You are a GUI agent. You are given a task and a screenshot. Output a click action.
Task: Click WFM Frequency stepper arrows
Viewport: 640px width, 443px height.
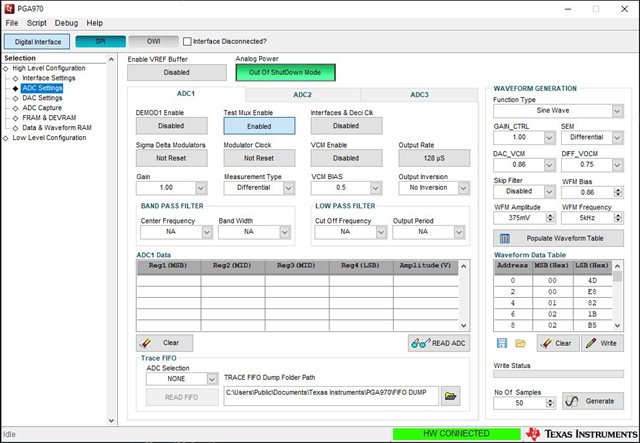pyautogui.click(x=618, y=218)
